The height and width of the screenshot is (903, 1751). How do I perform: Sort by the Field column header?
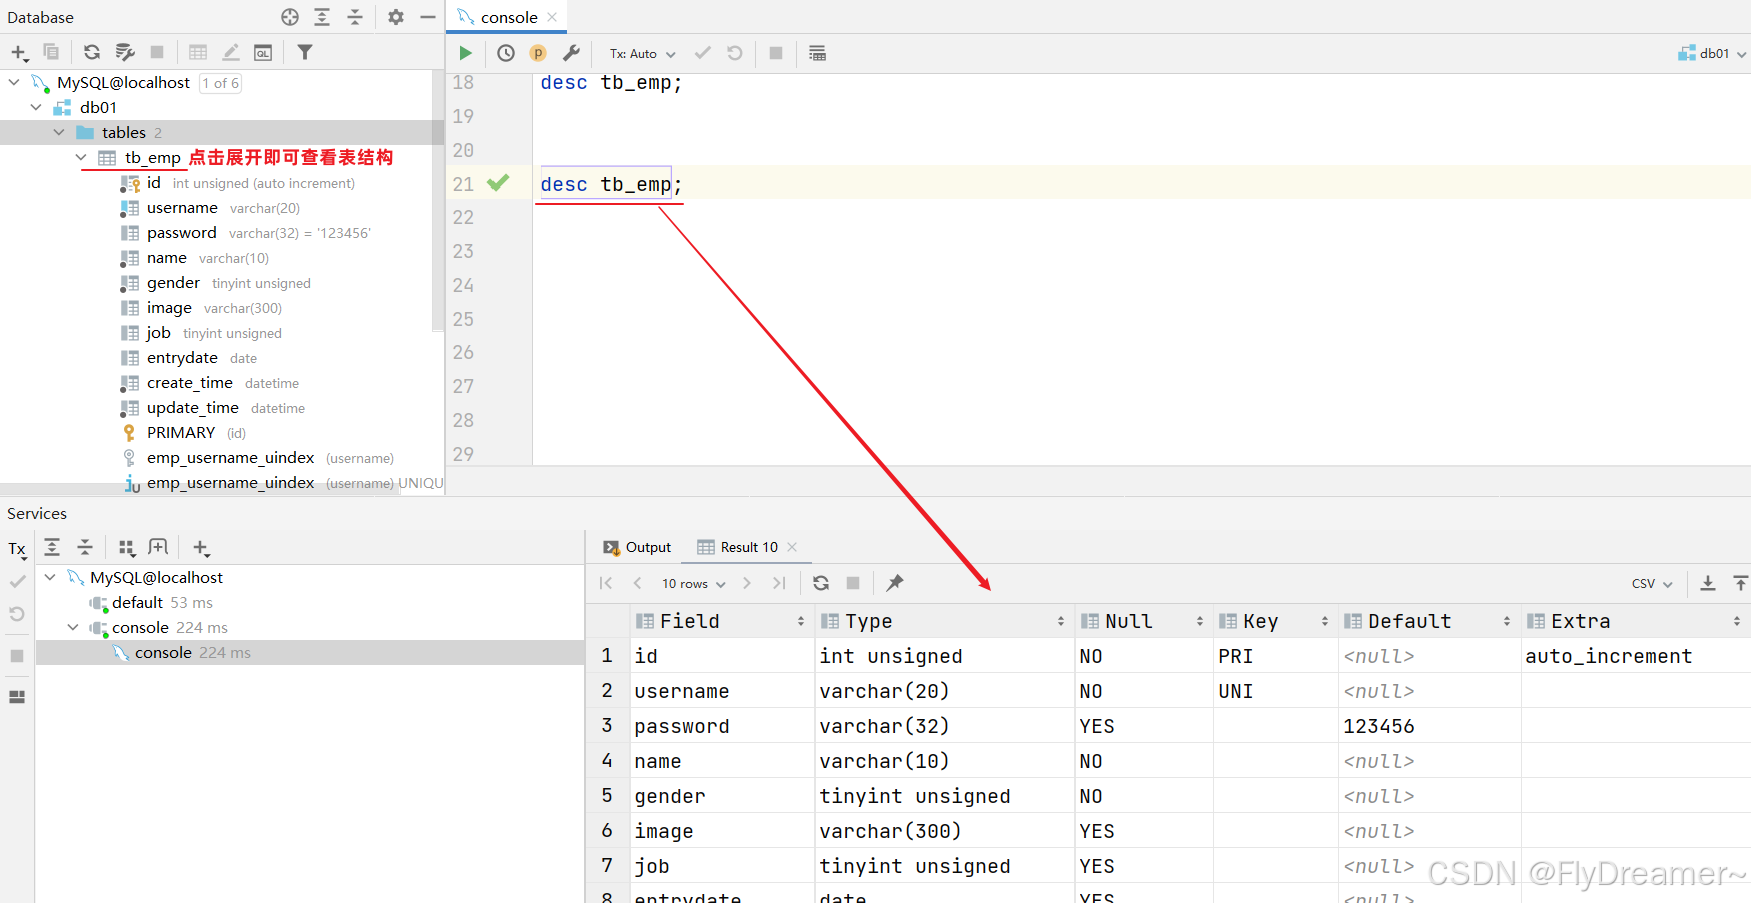721,621
